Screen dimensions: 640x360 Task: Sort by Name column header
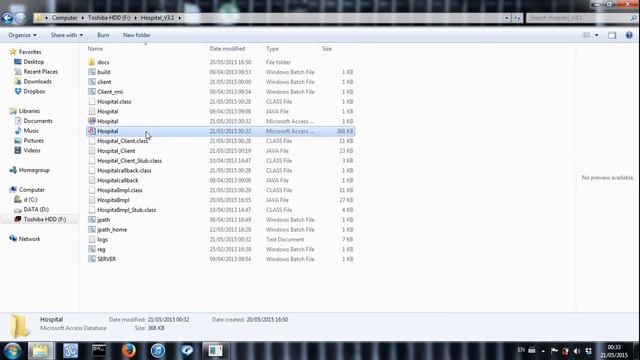(x=95, y=49)
